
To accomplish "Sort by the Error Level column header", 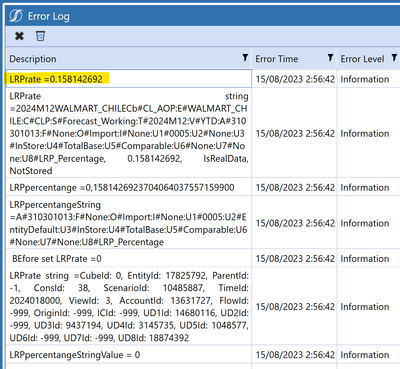I will coord(362,59).
